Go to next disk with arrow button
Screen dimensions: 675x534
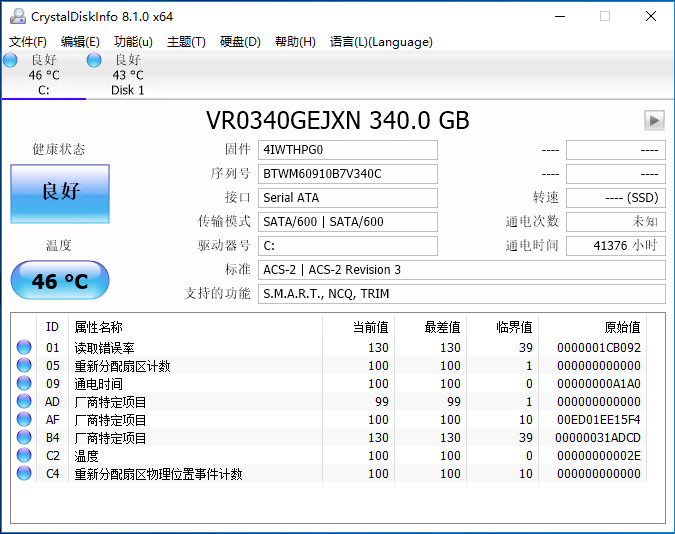click(x=654, y=120)
